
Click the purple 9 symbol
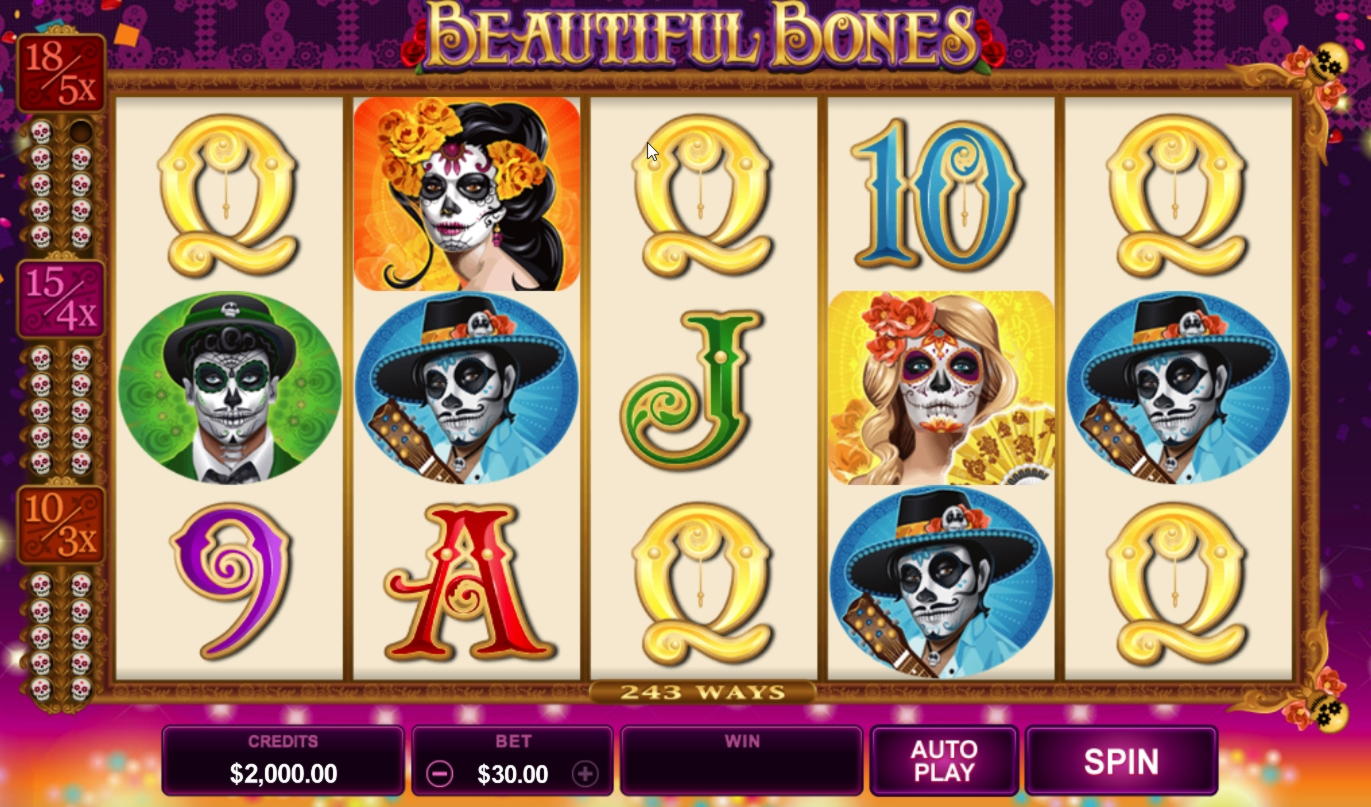point(231,581)
